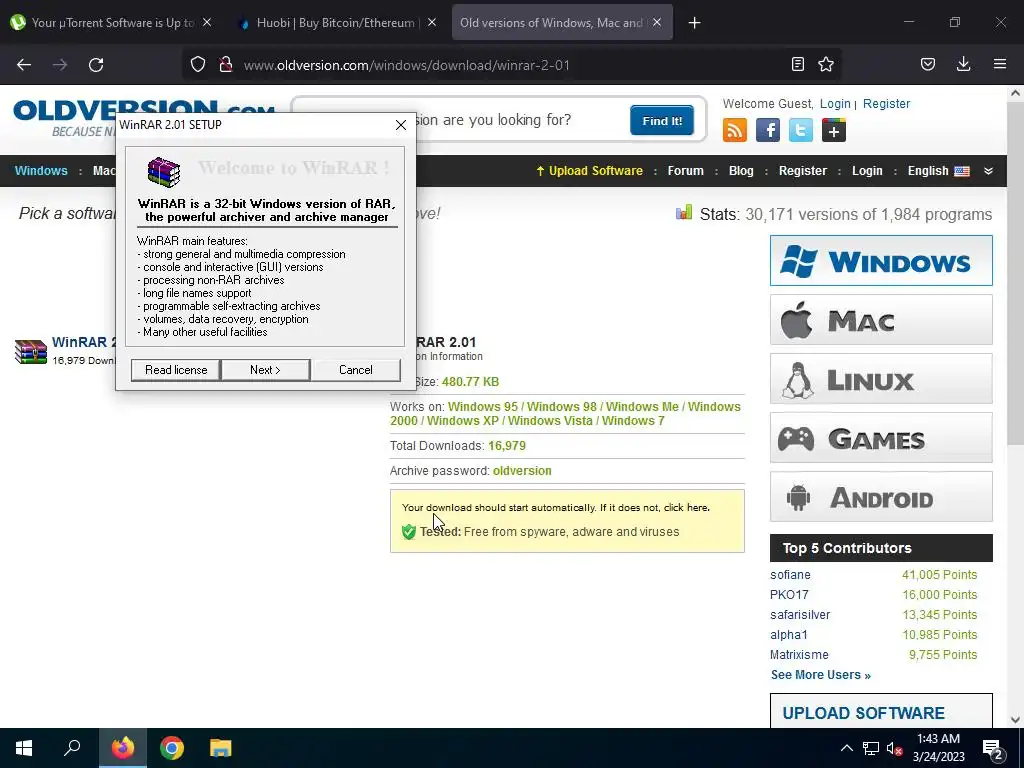Click the taskbar search magnifier
The width and height of the screenshot is (1024, 768).
tap(72, 748)
